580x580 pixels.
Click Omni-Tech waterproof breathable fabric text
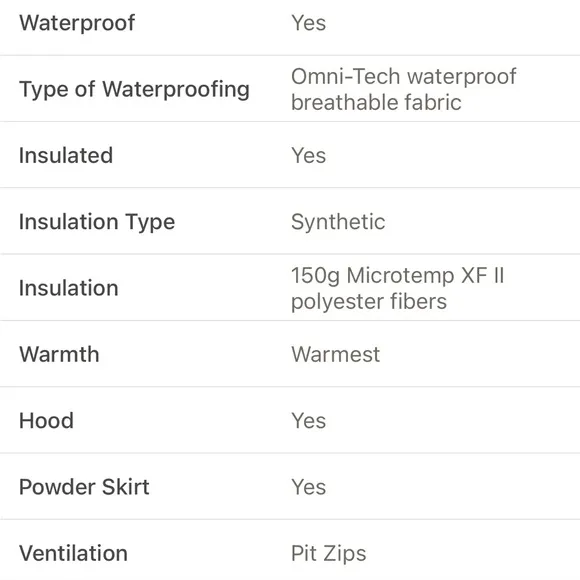(x=404, y=89)
